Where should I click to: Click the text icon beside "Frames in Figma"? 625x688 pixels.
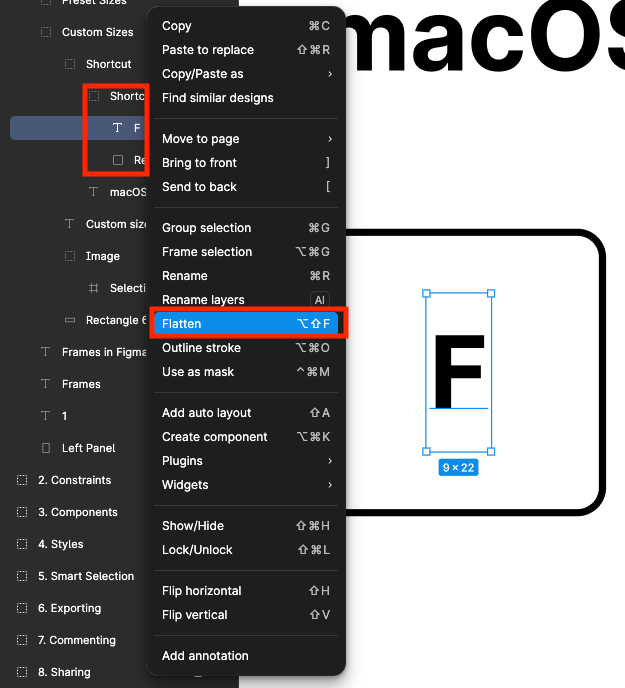point(45,352)
